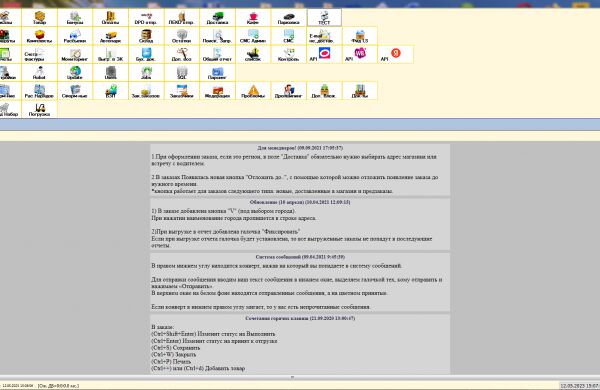Open the Поиск. Запр. magnifier icon

pyautogui.click(x=217, y=36)
